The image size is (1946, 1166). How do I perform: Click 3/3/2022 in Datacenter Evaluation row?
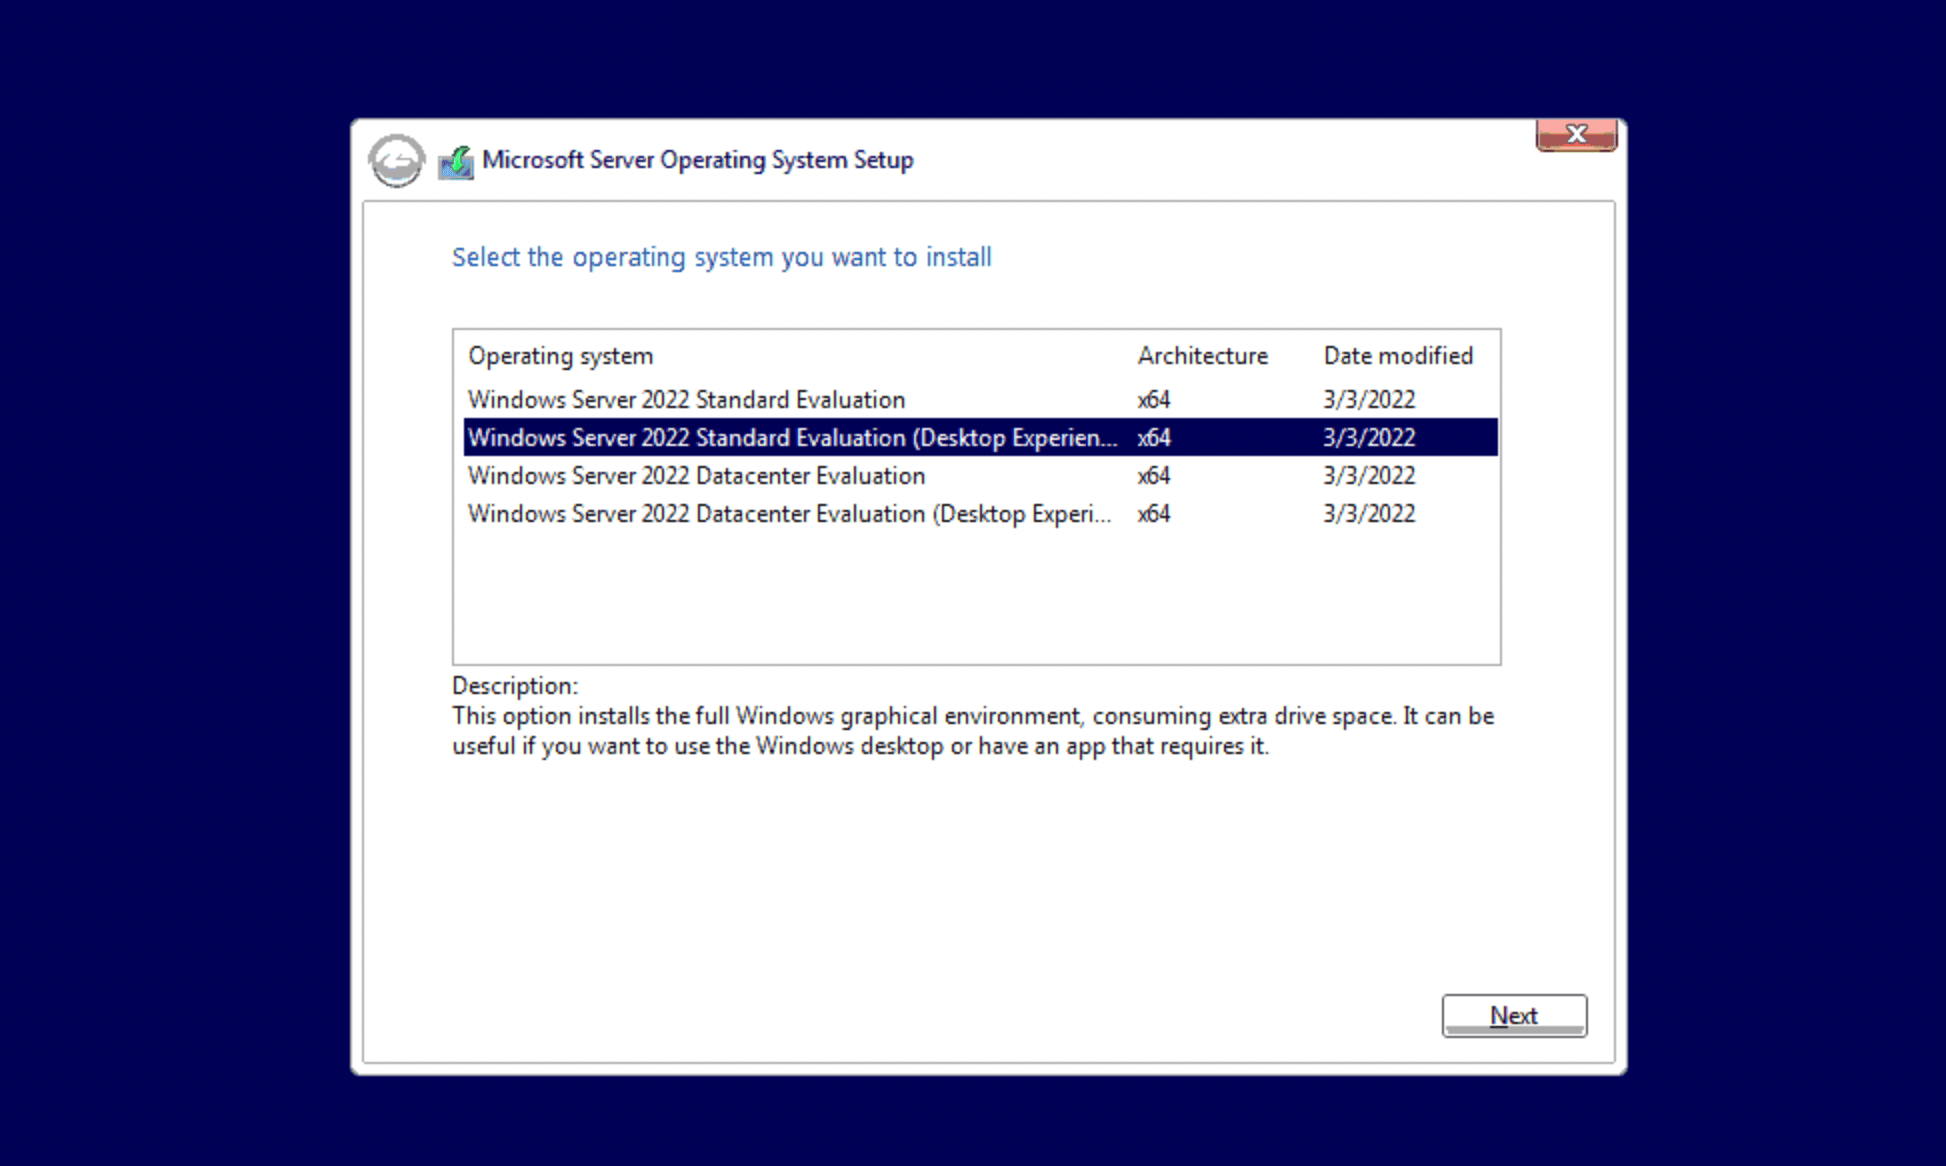[x=1369, y=475]
